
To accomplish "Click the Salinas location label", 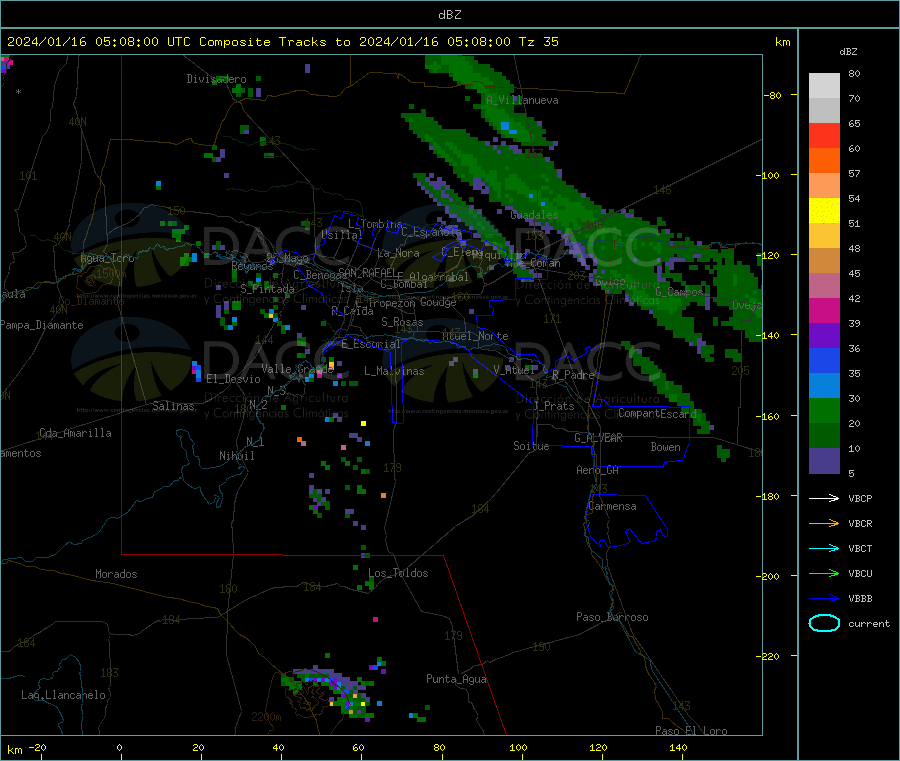I will coord(173,406).
